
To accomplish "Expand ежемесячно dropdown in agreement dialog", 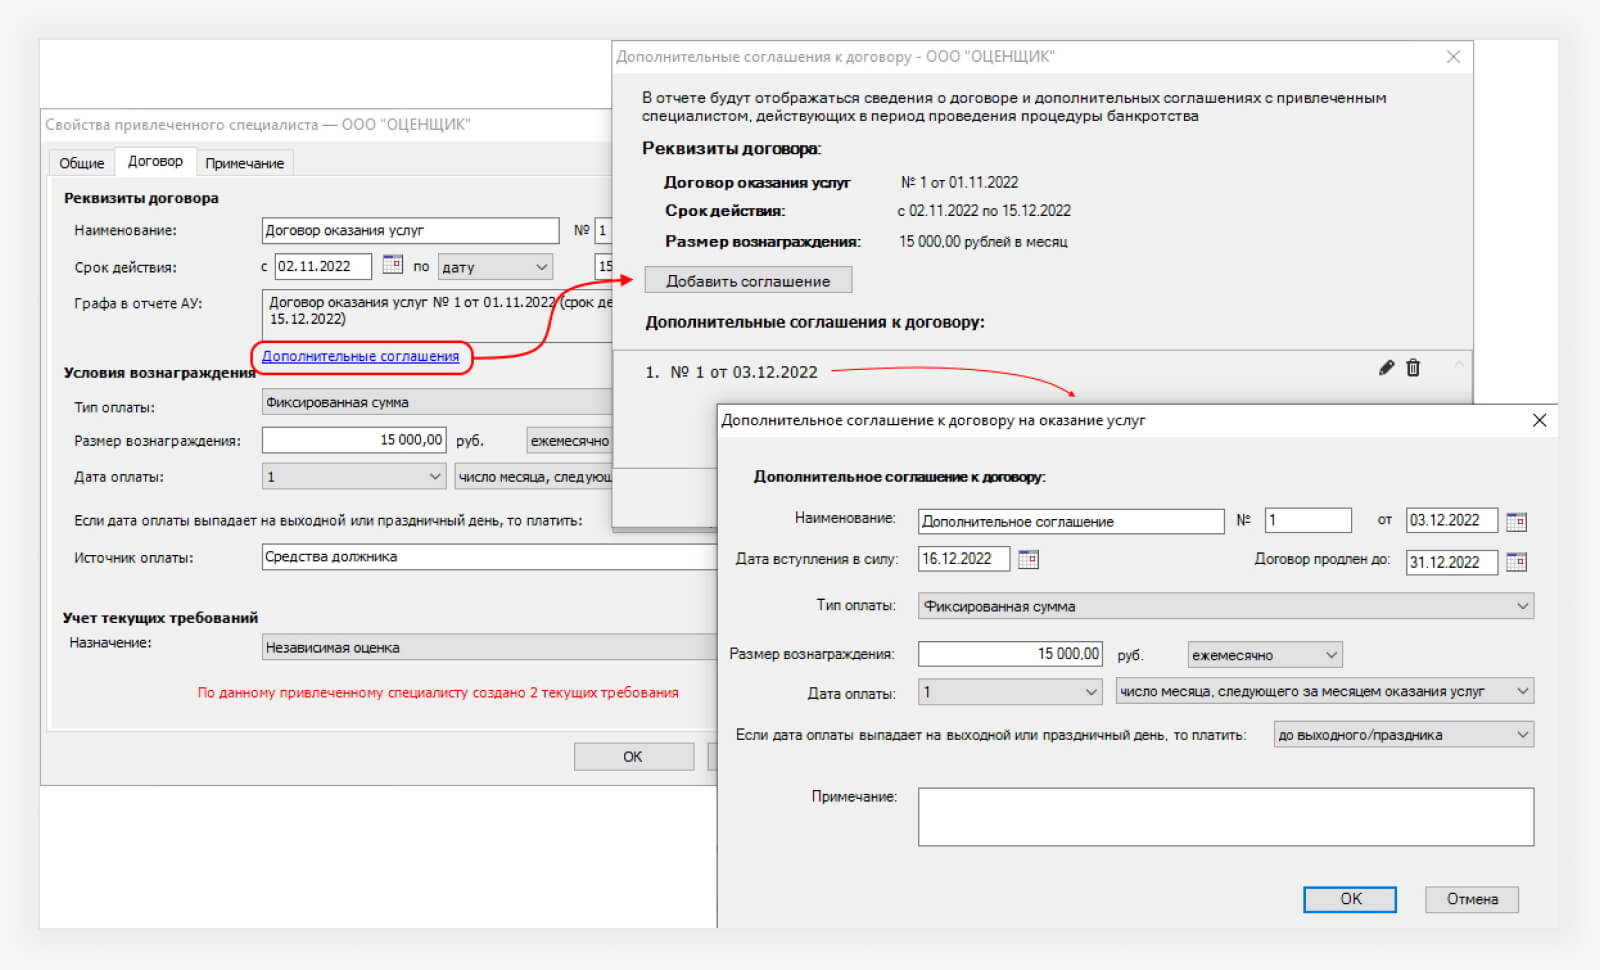I will click(1265, 655).
